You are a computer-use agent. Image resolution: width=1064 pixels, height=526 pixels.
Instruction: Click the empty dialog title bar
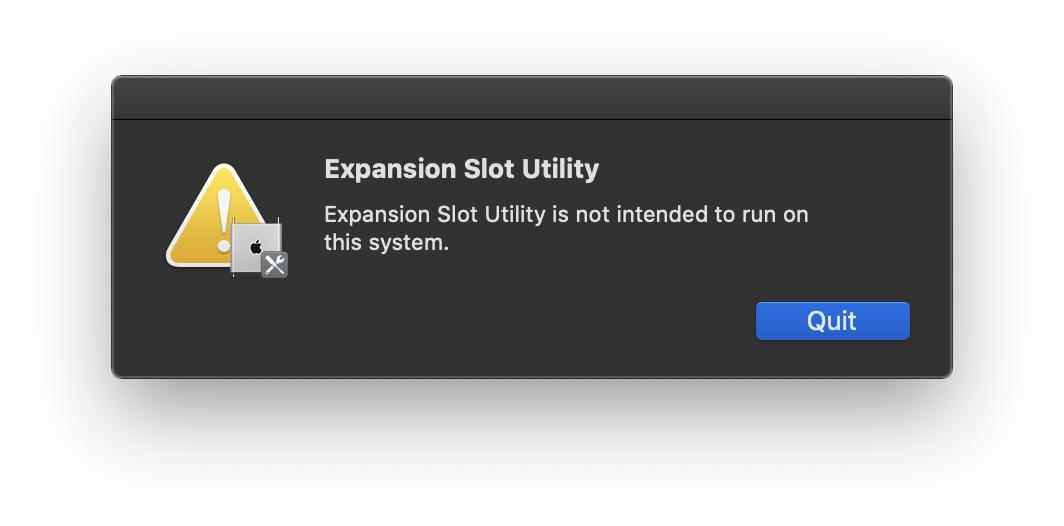click(532, 98)
